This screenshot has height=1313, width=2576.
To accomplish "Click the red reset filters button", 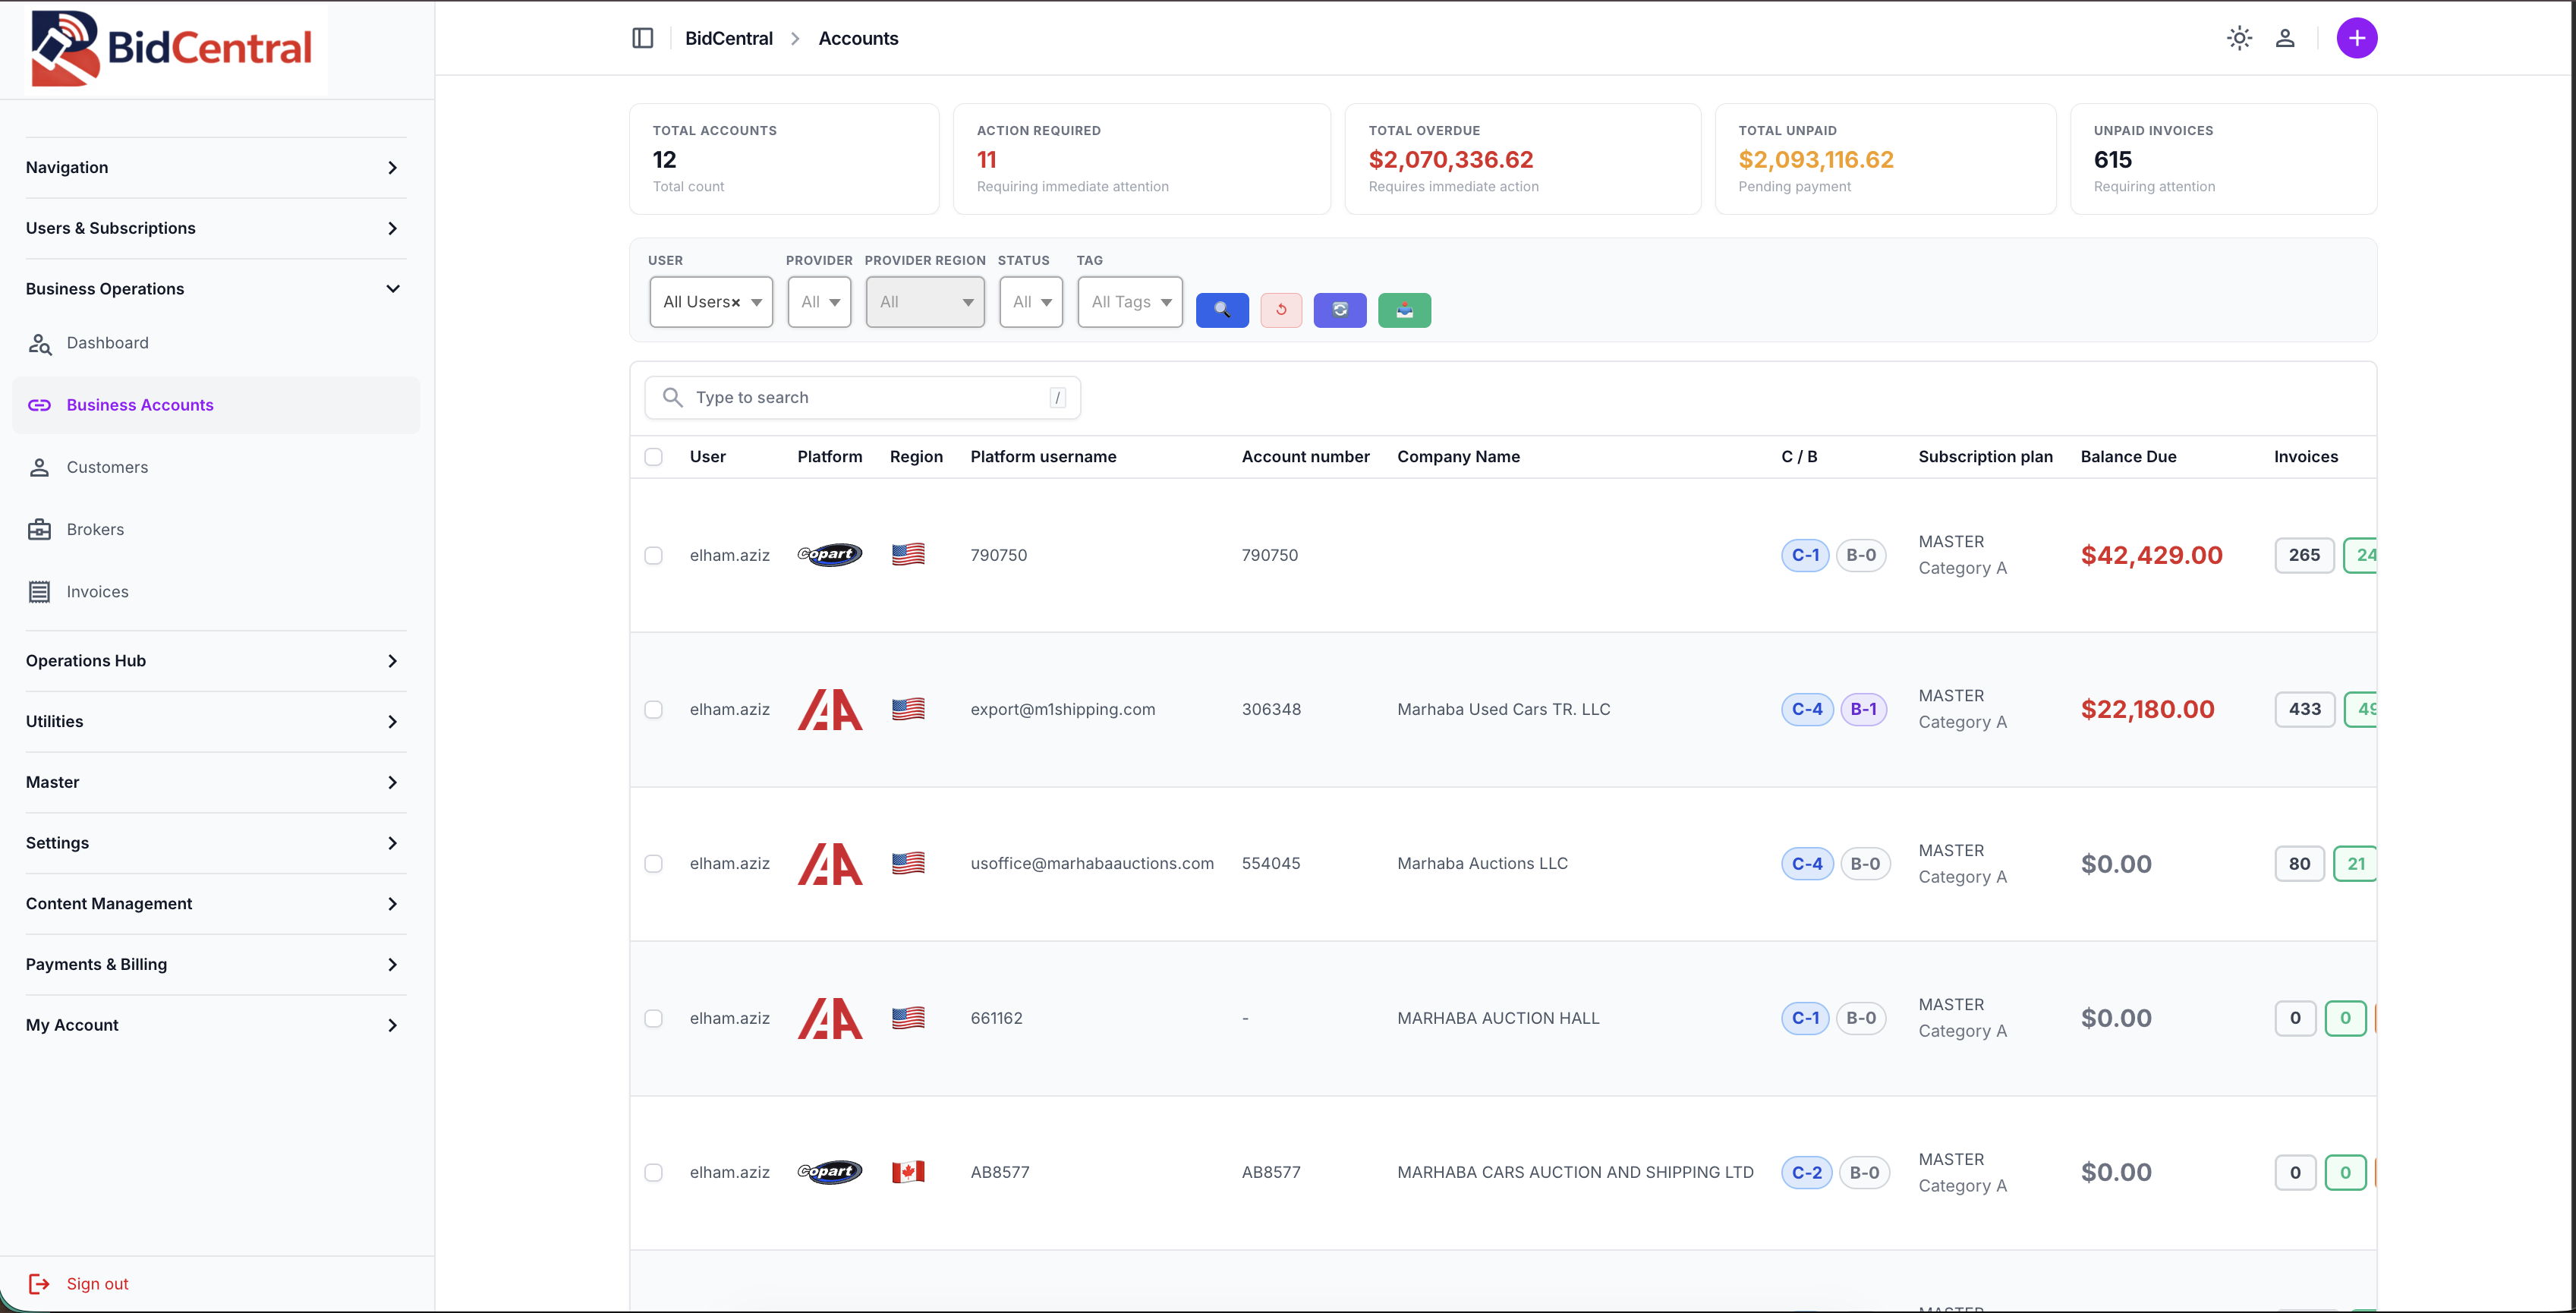I will point(1281,310).
